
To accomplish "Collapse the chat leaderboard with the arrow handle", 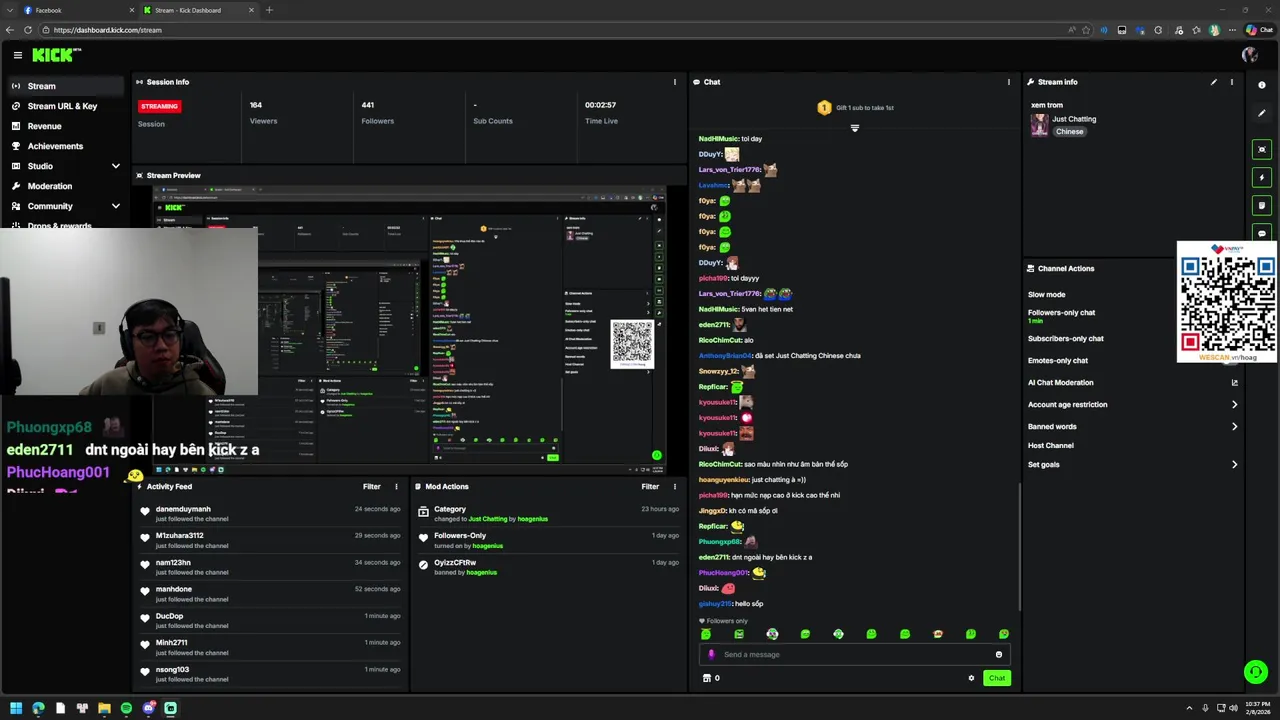I will tap(854, 128).
